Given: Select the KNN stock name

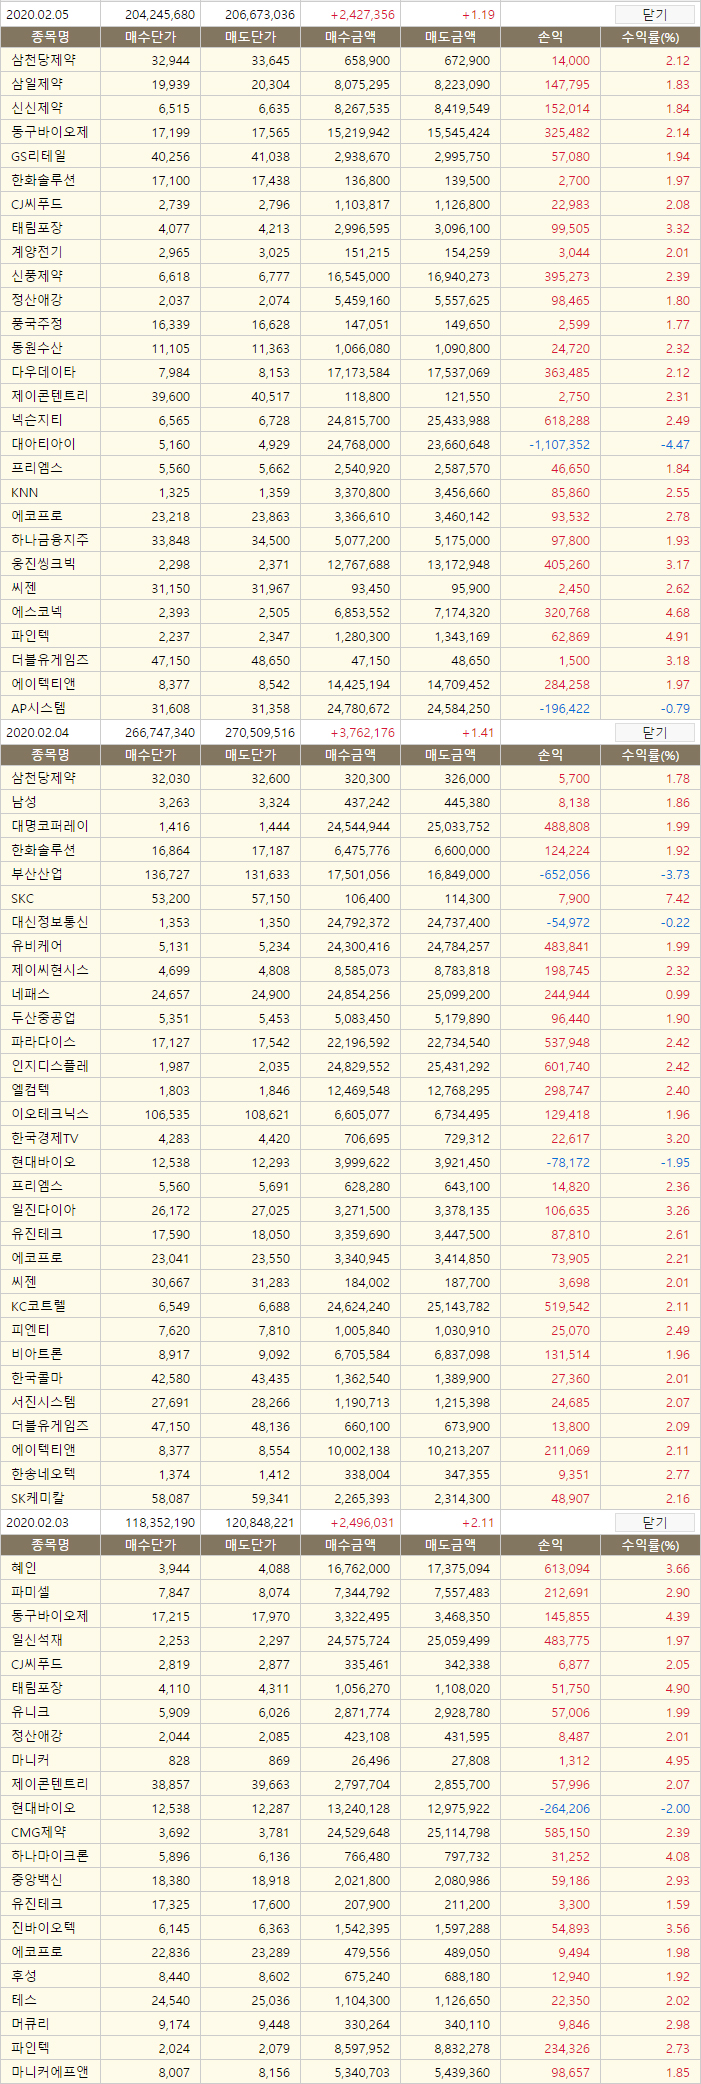Looking at the screenshot, I should 25,493.
